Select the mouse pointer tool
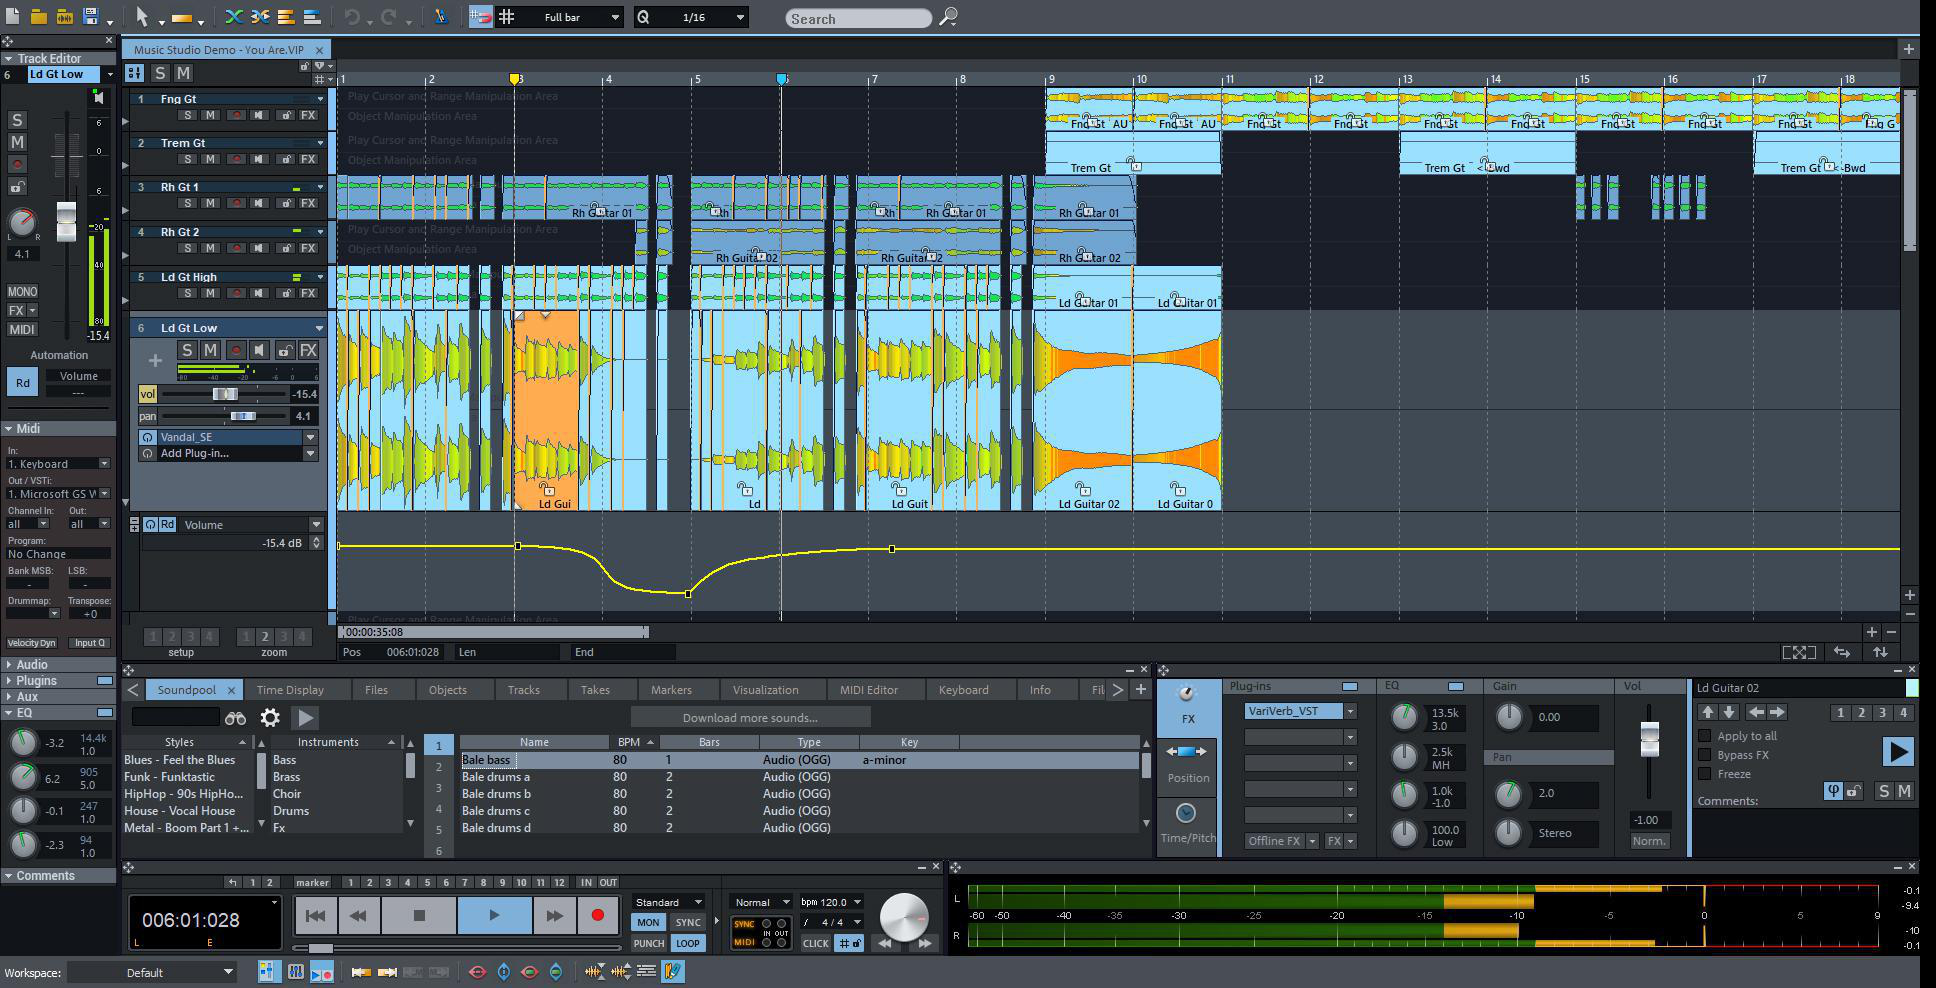The height and width of the screenshot is (988, 1936). tap(142, 16)
